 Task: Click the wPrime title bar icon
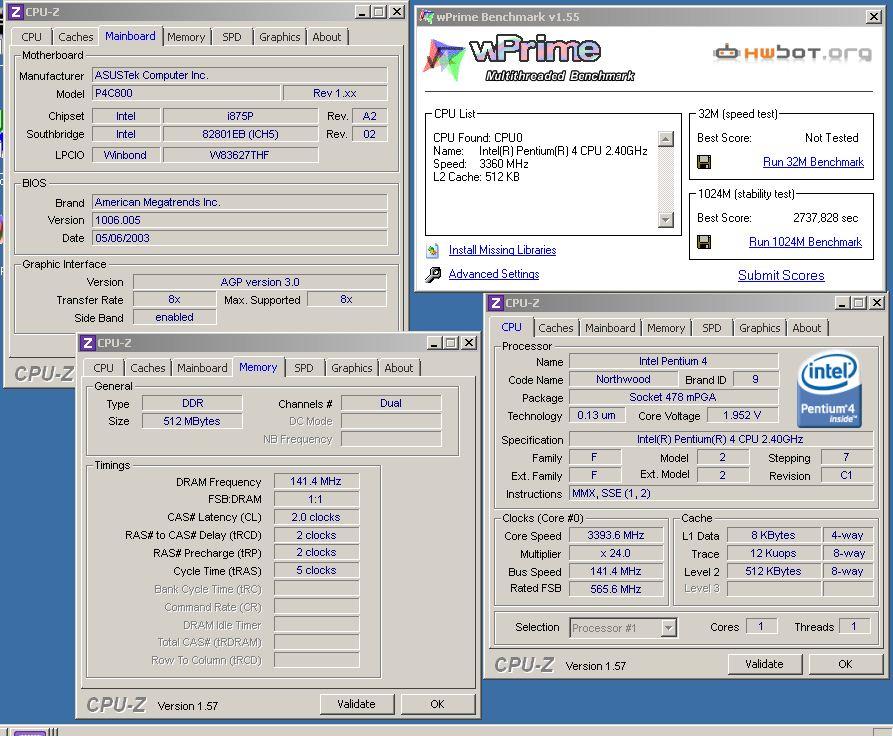(x=426, y=17)
